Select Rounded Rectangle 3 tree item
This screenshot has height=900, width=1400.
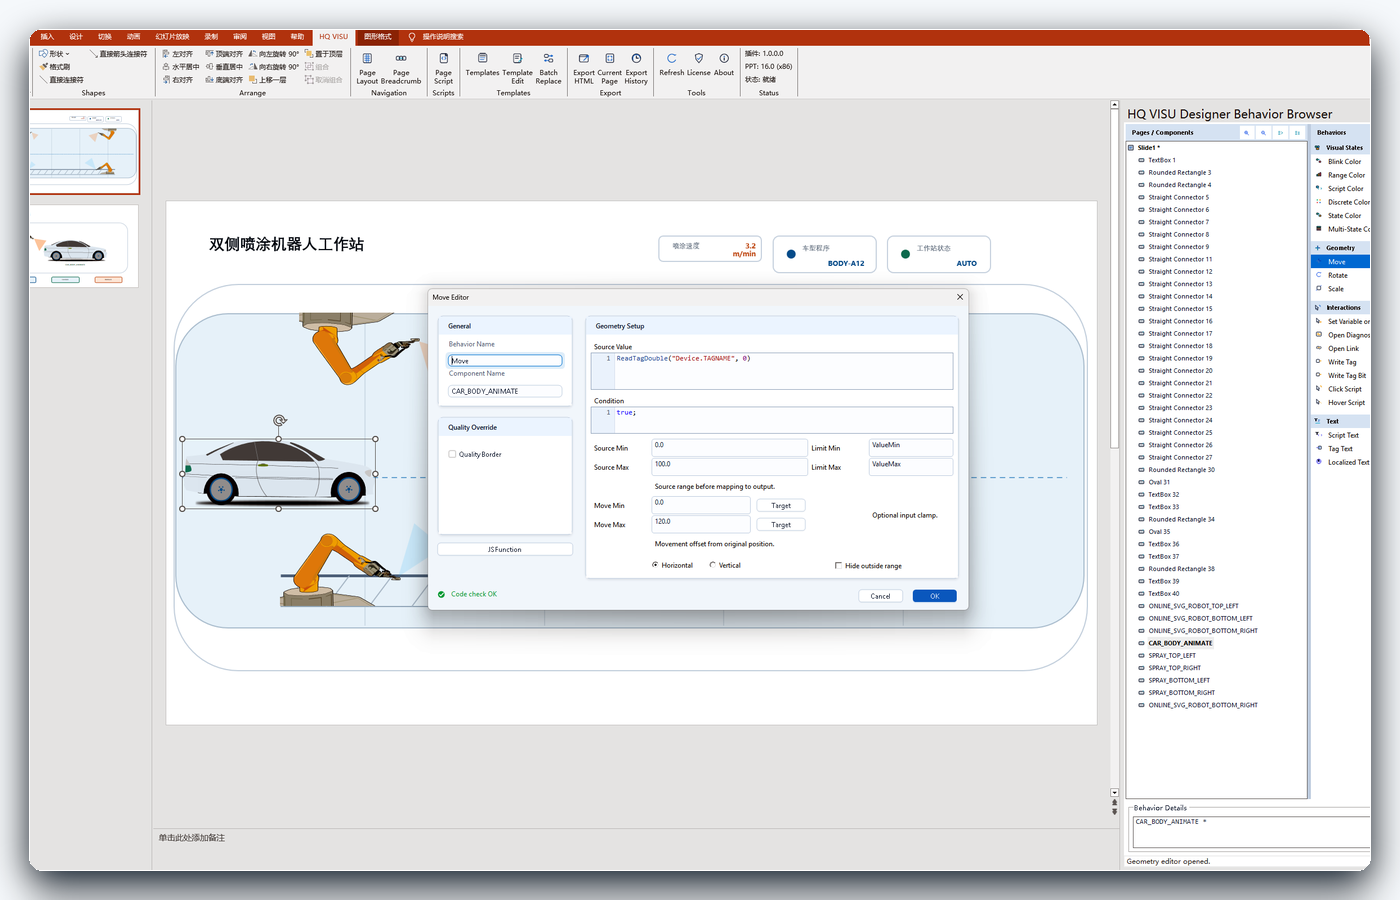click(x=1179, y=173)
